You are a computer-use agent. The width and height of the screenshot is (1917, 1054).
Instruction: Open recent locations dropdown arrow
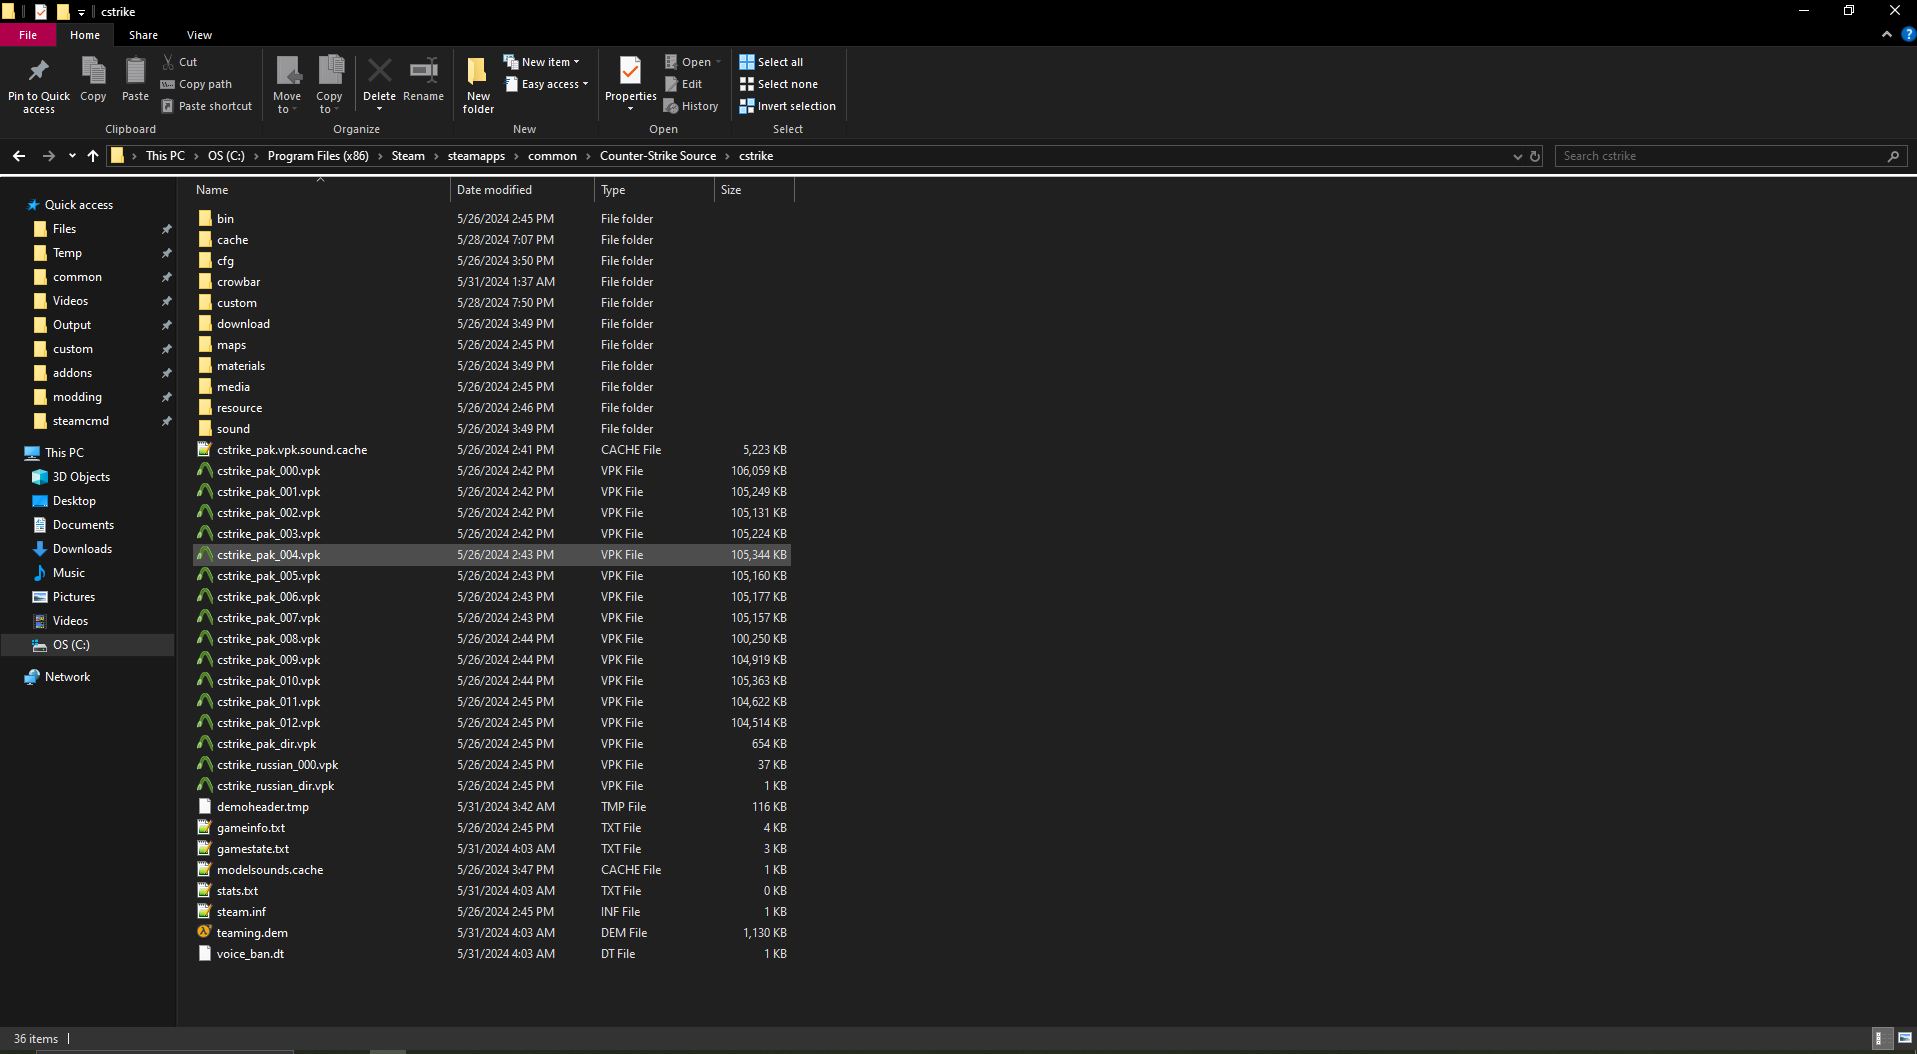(x=72, y=156)
